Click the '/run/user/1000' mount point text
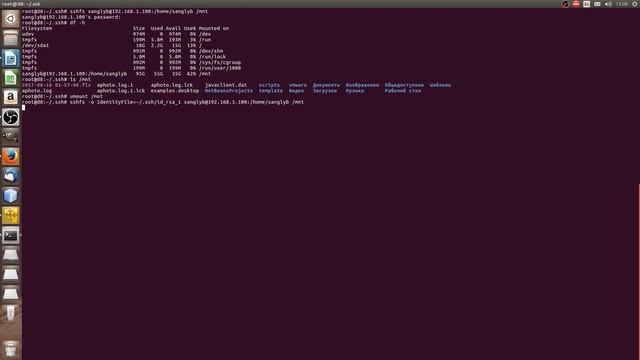This screenshot has height=360, width=640. coord(220,69)
